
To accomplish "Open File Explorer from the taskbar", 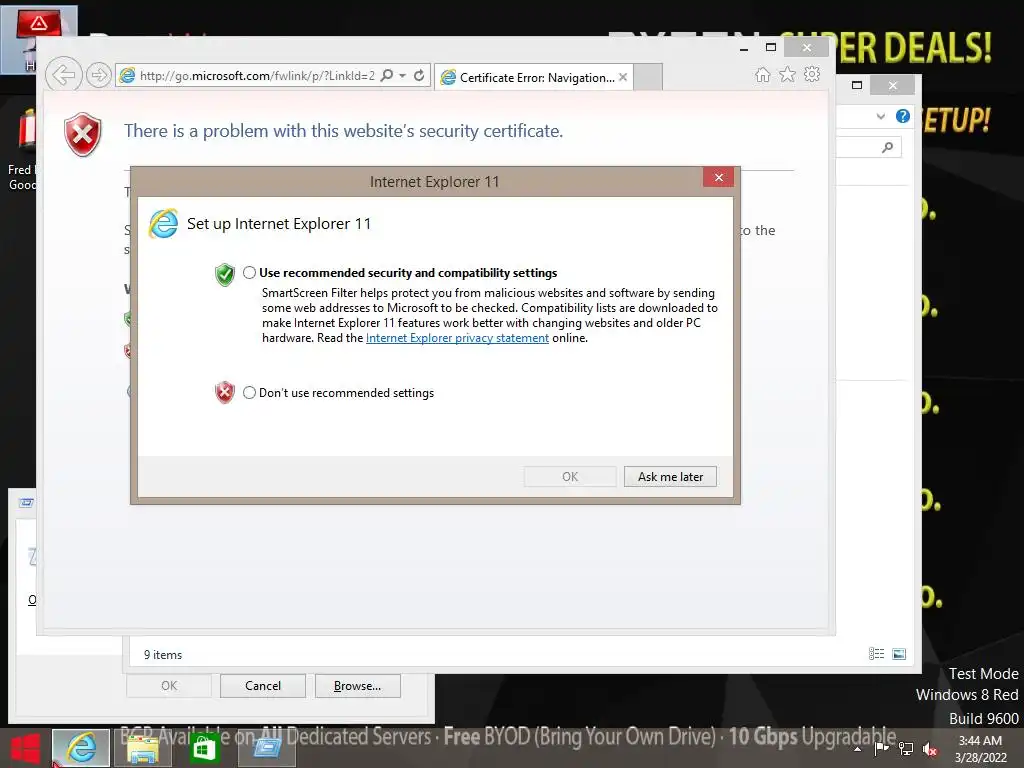I will pos(142,748).
